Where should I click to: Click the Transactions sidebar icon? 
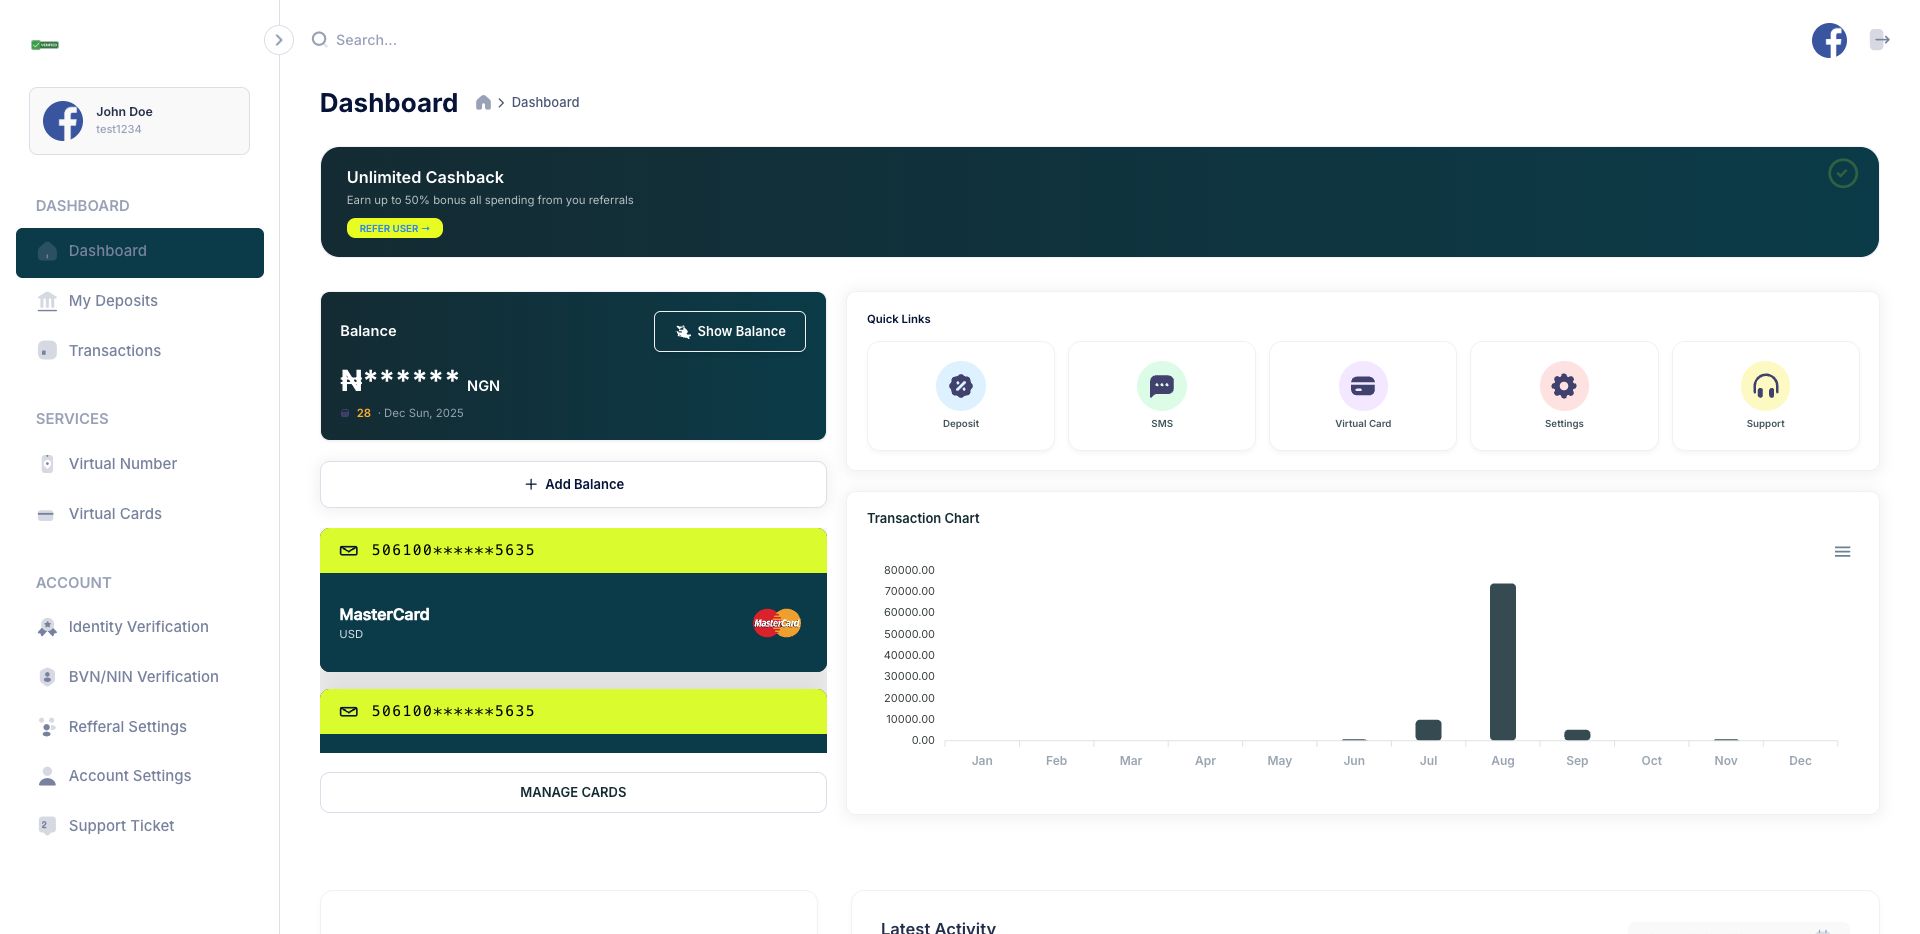pos(47,351)
